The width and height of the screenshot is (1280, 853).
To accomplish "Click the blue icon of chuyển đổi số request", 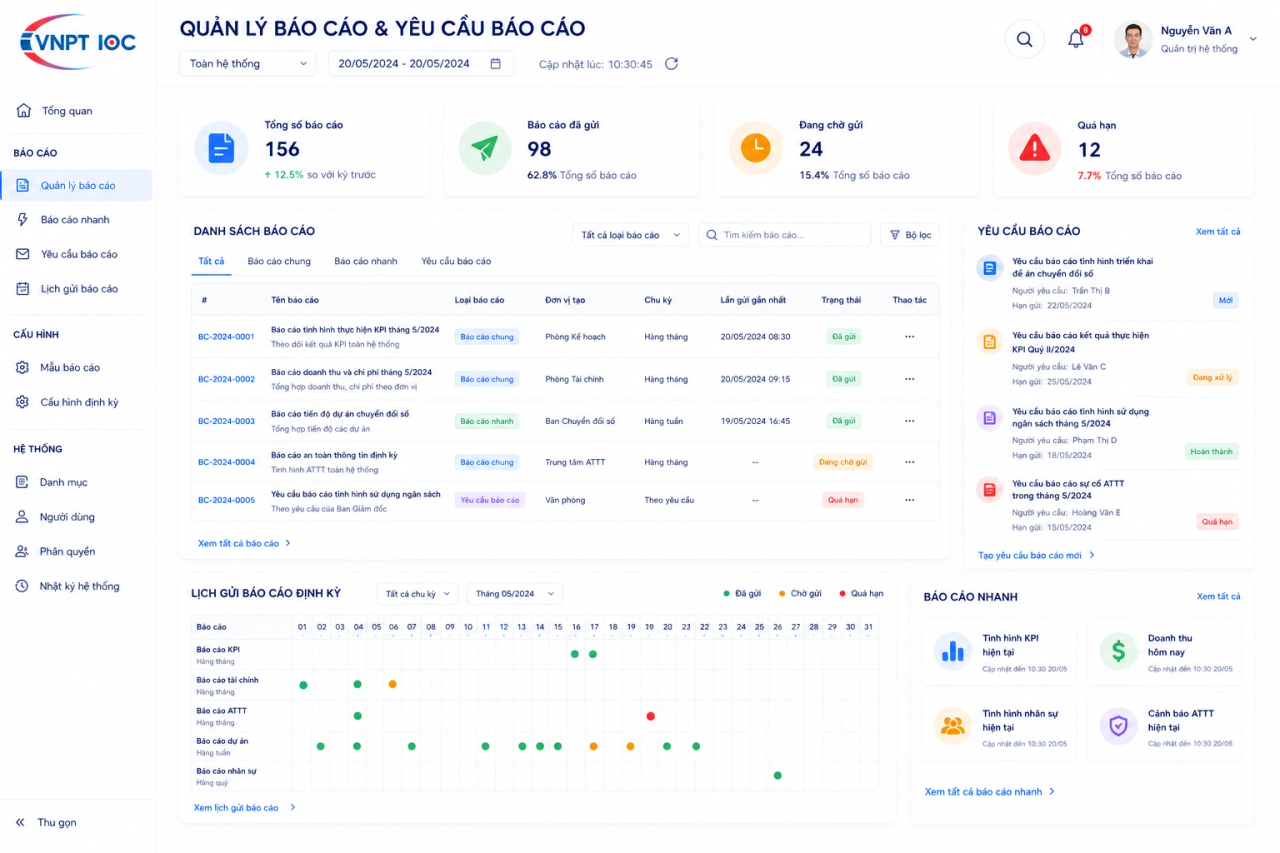I will [x=990, y=268].
